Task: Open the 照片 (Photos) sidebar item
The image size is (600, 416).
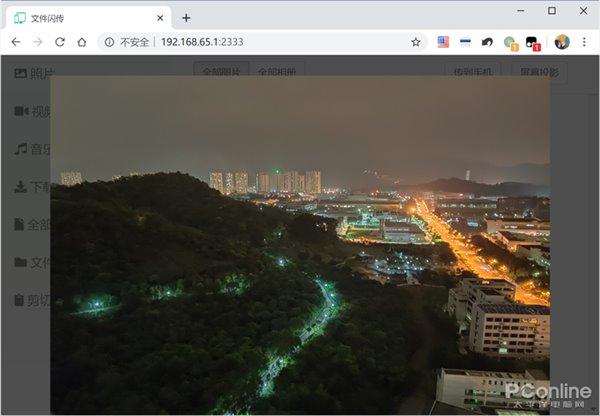Action: (34, 73)
